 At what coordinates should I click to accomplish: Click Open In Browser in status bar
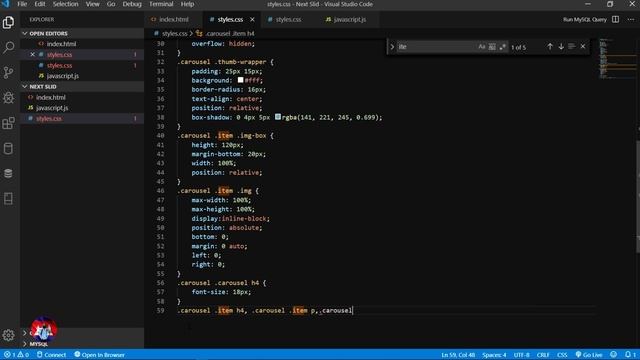(x=99, y=355)
